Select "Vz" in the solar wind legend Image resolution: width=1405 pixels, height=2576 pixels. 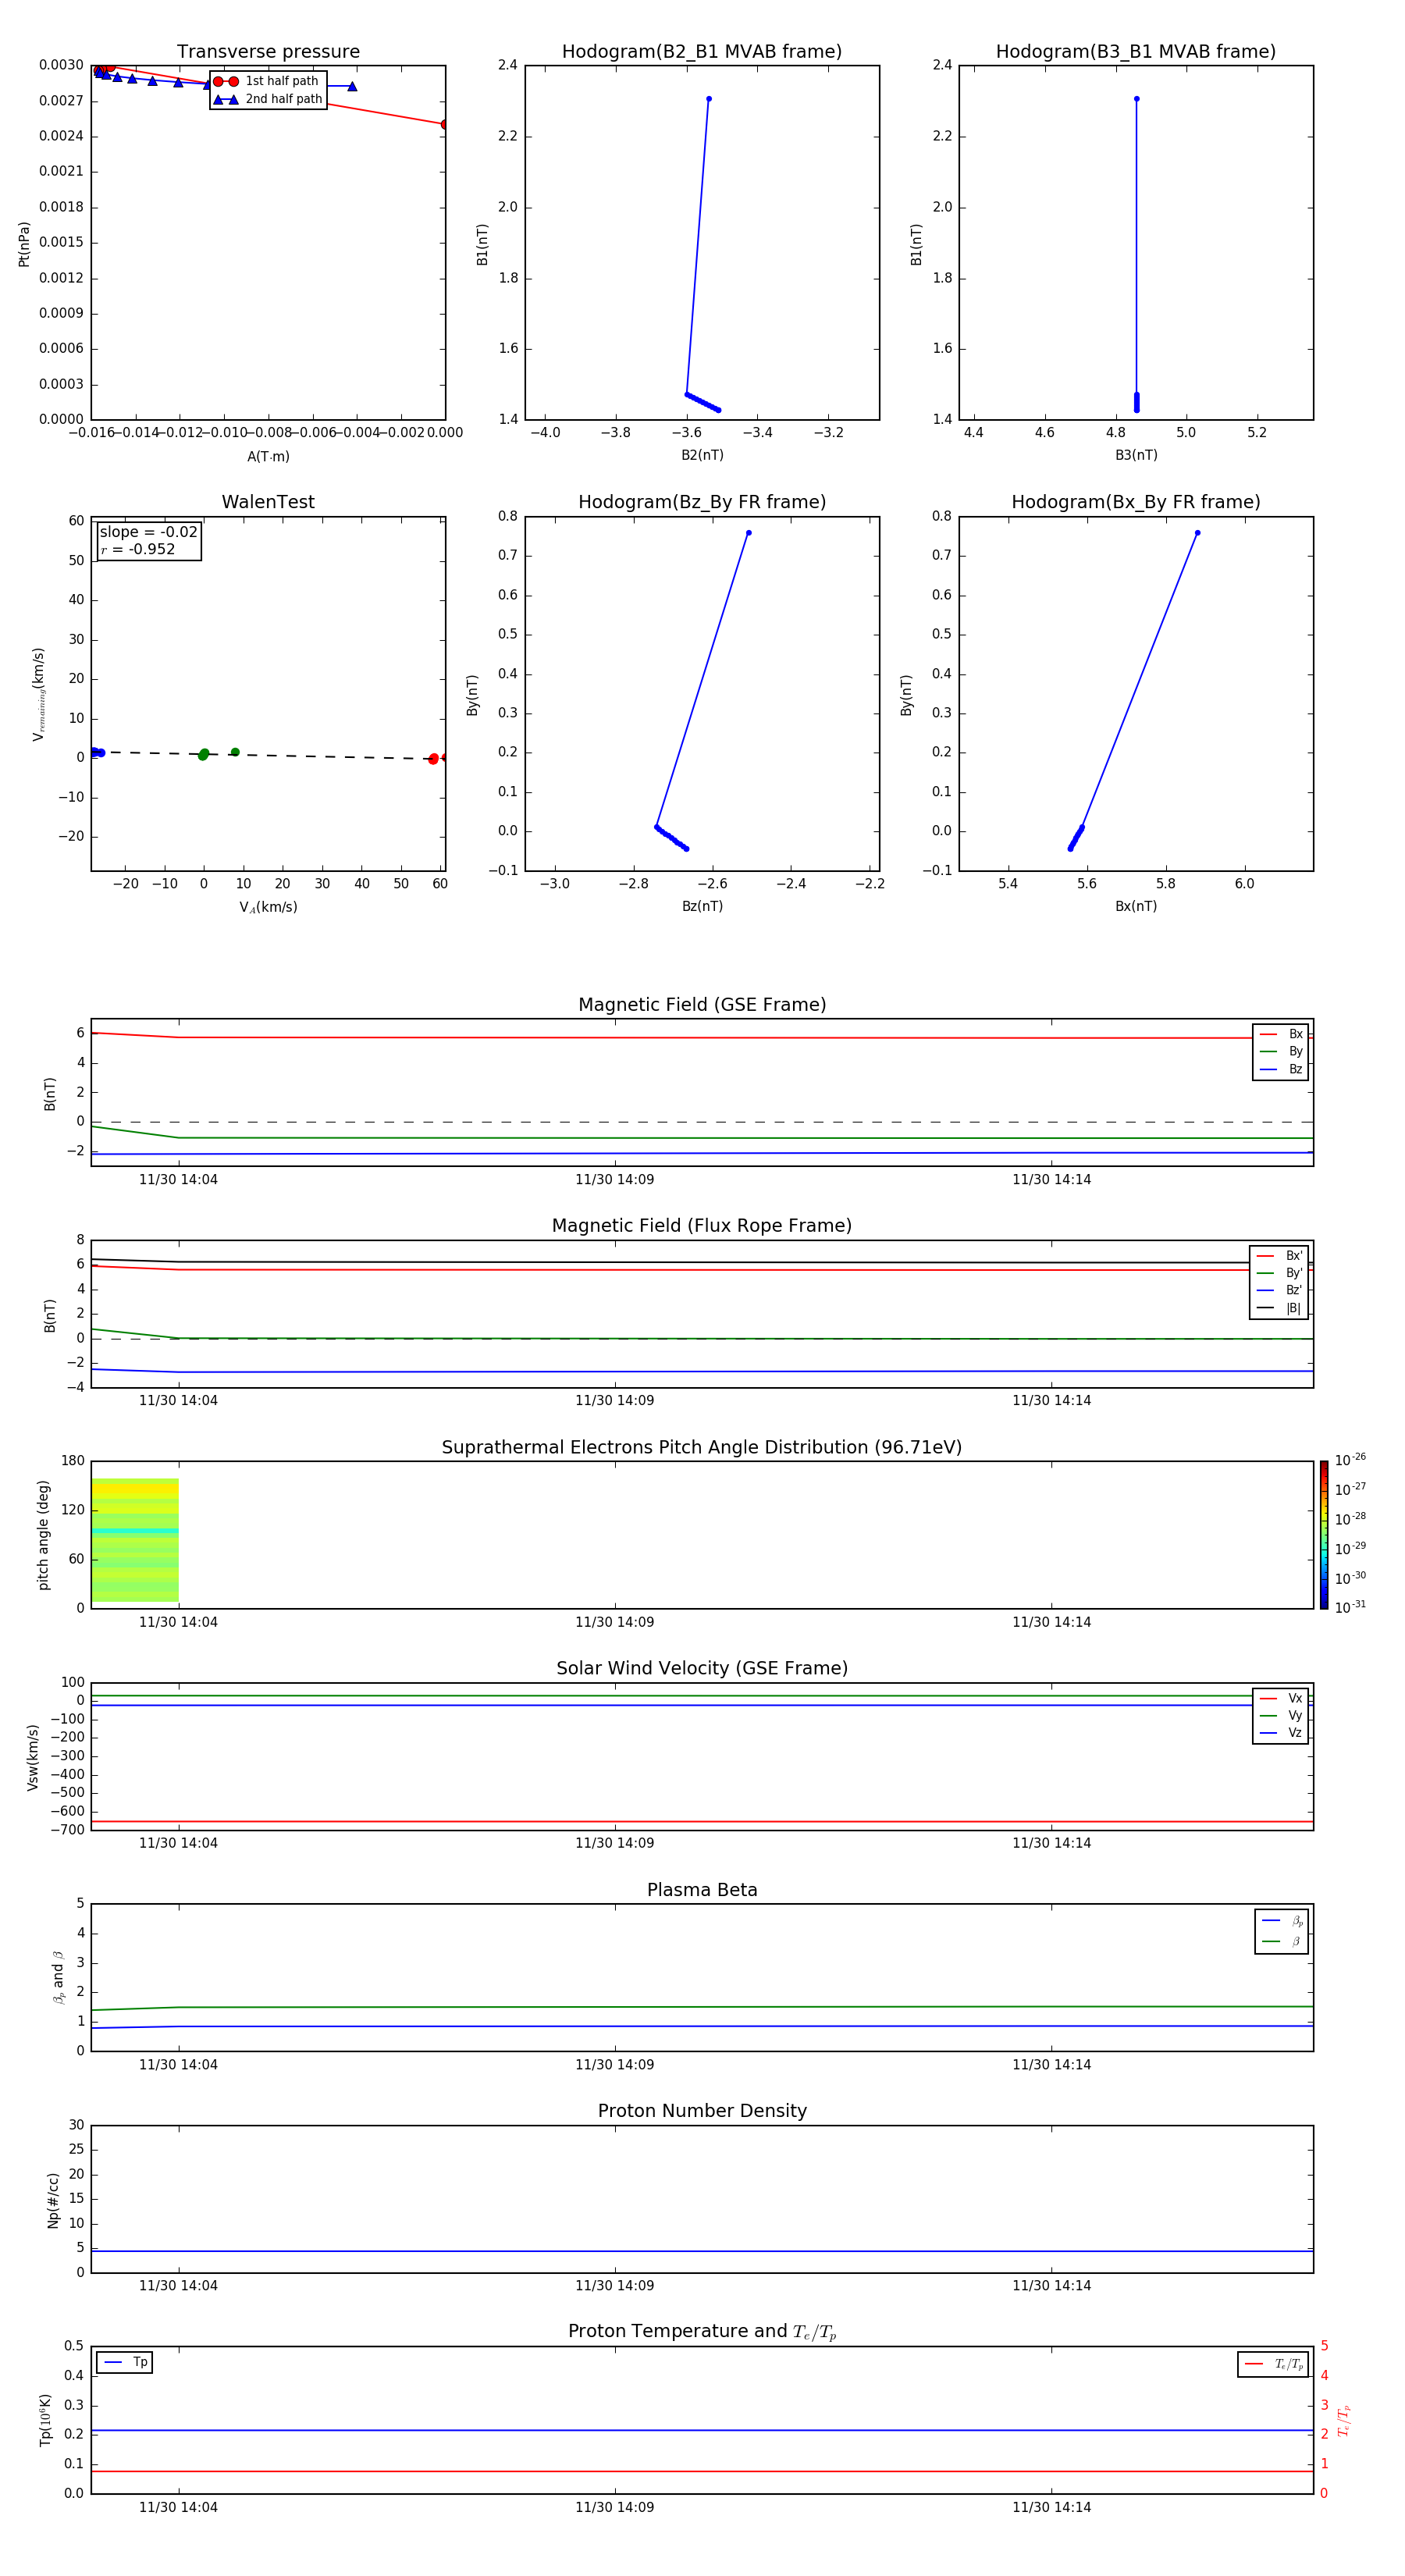tap(1281, 1733)
